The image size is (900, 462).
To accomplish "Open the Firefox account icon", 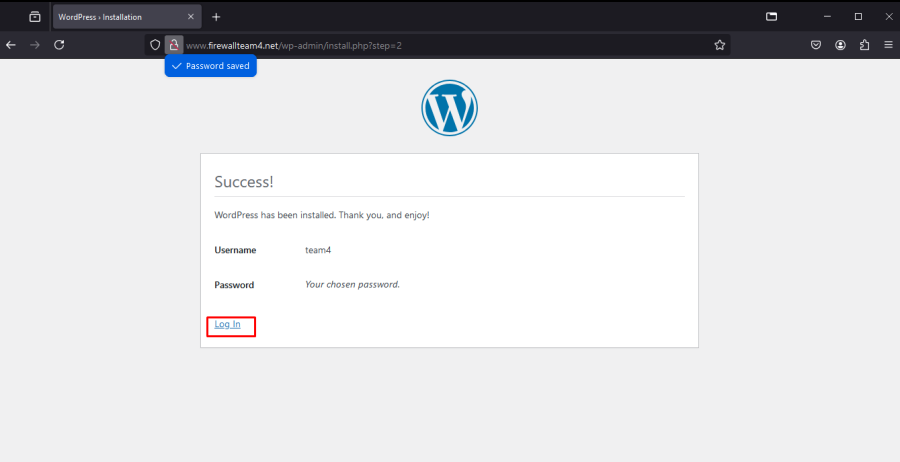I will (x=840, y=45).
